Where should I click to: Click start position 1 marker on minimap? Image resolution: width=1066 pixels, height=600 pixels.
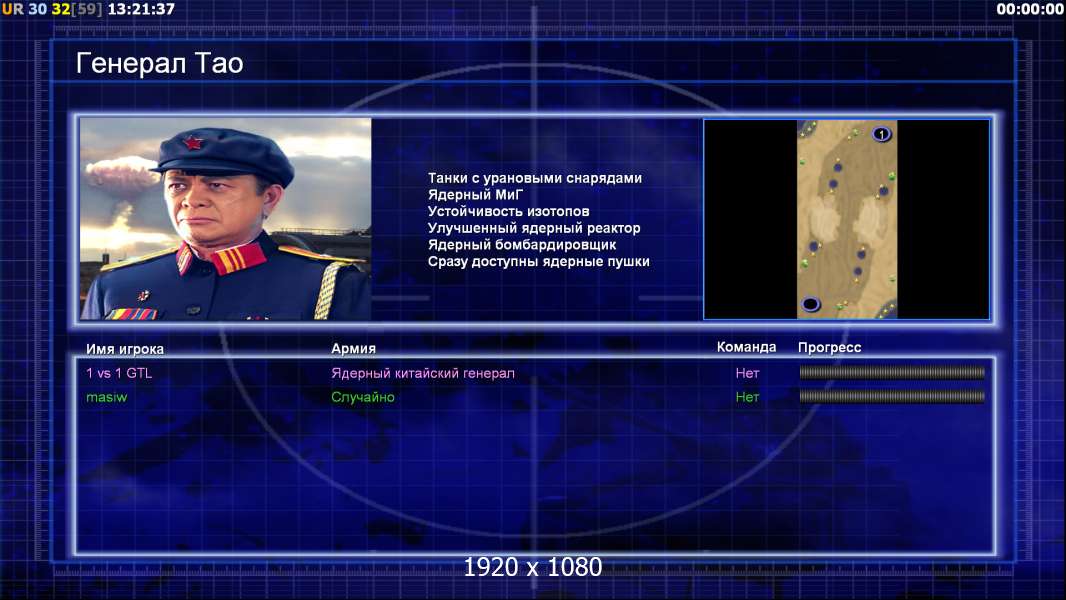click(881, 135)
